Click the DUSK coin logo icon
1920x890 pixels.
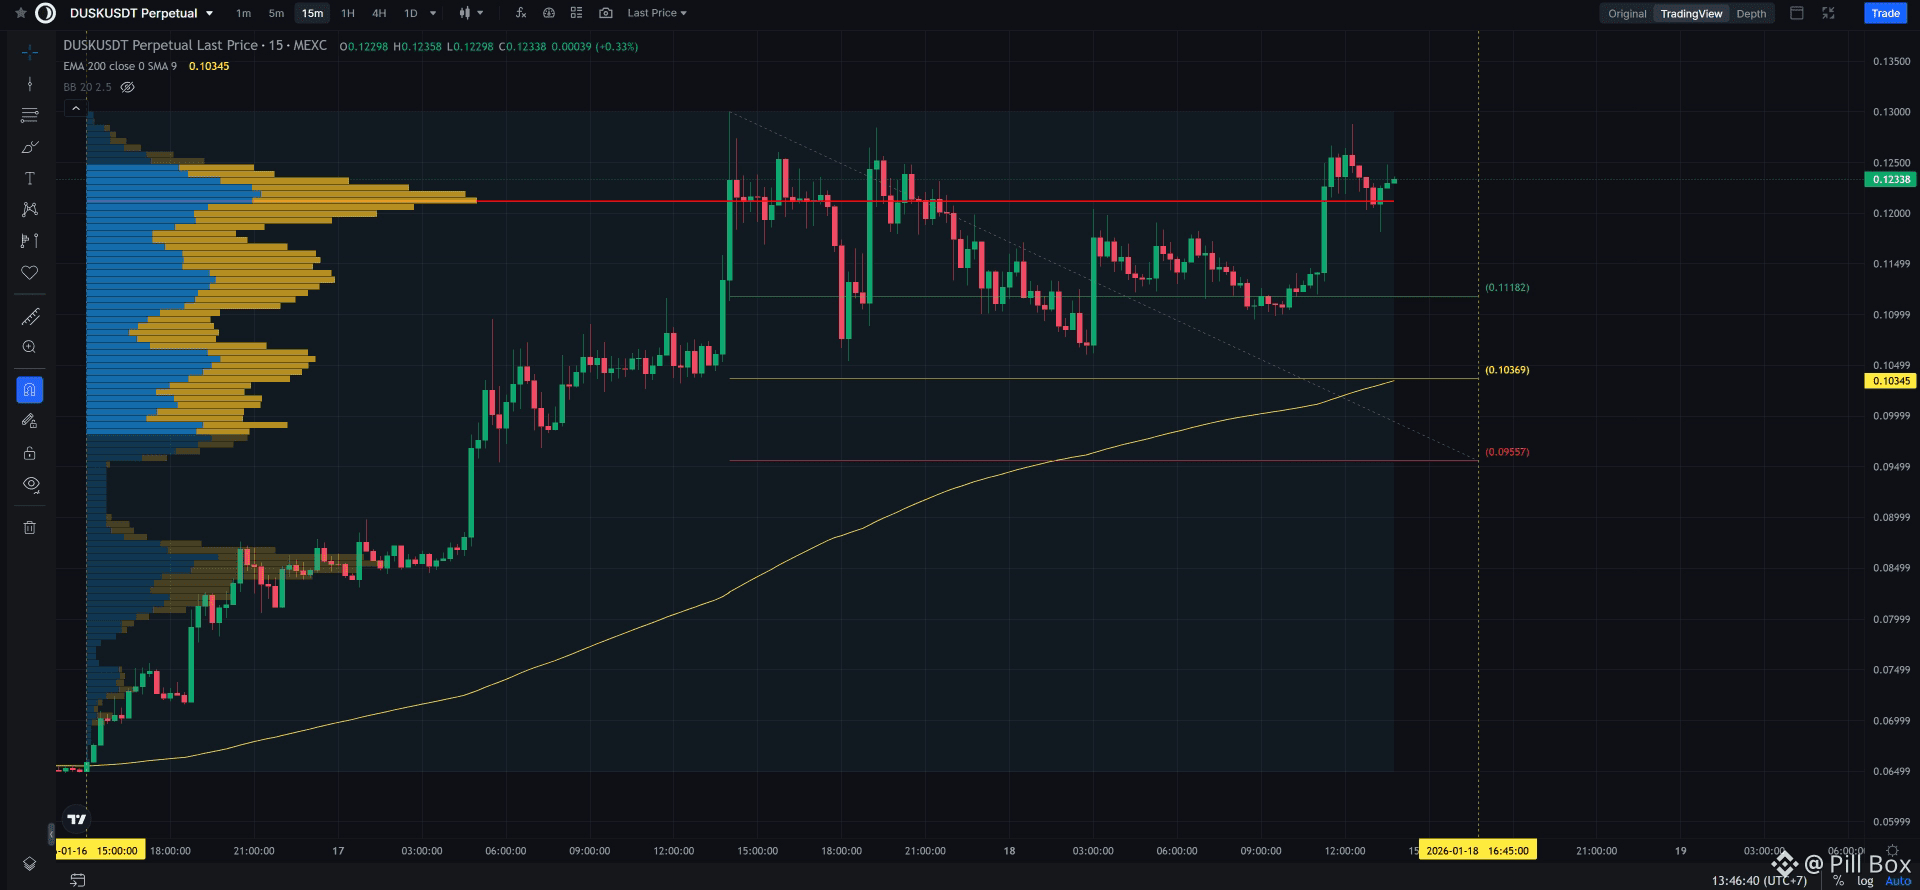46,13
